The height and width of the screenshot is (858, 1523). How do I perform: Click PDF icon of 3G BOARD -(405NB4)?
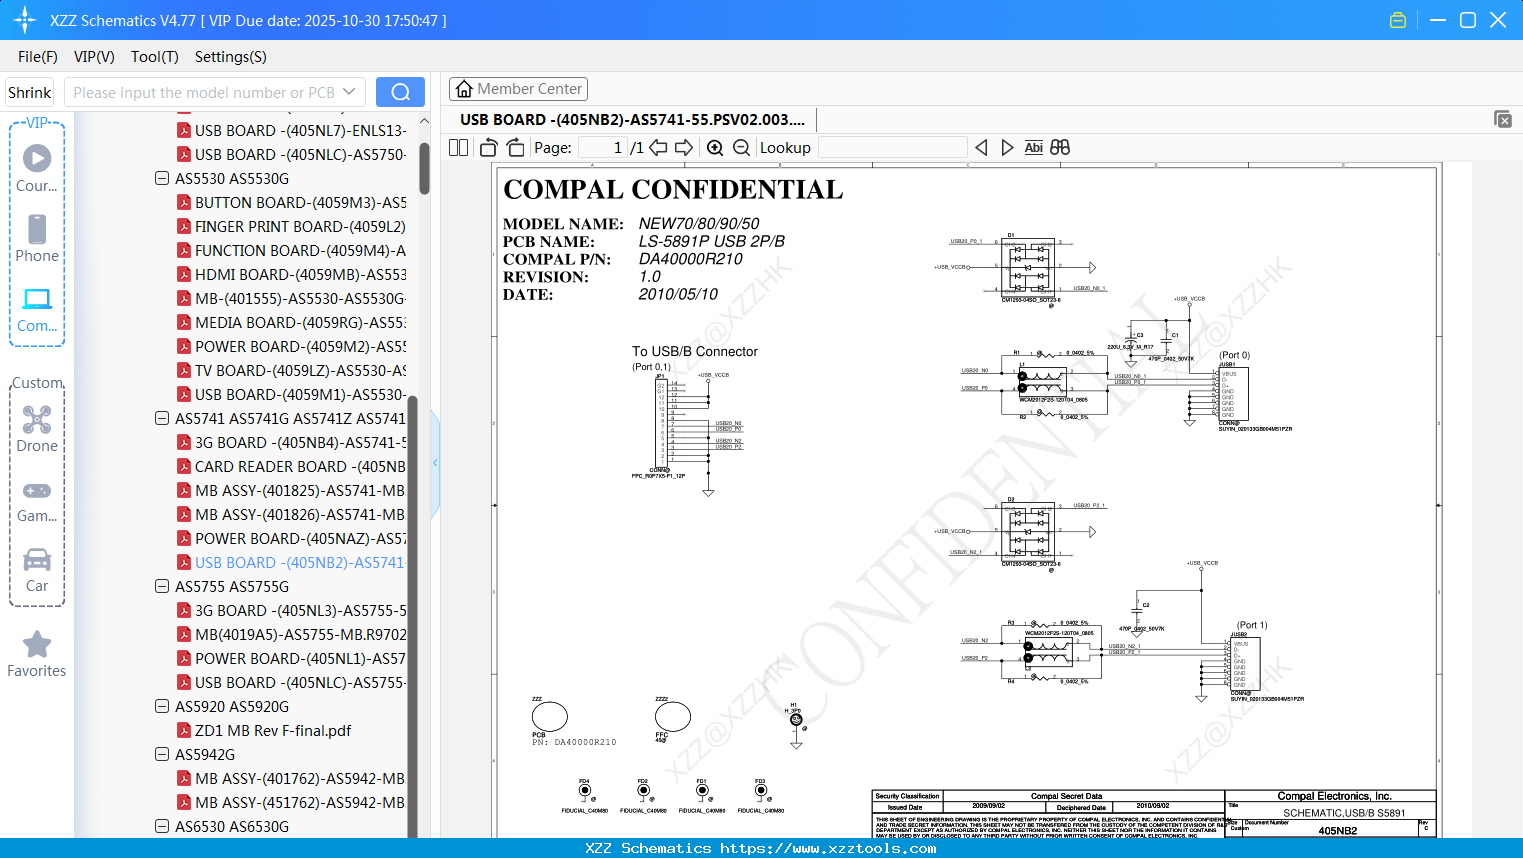[x=184, y=442]
